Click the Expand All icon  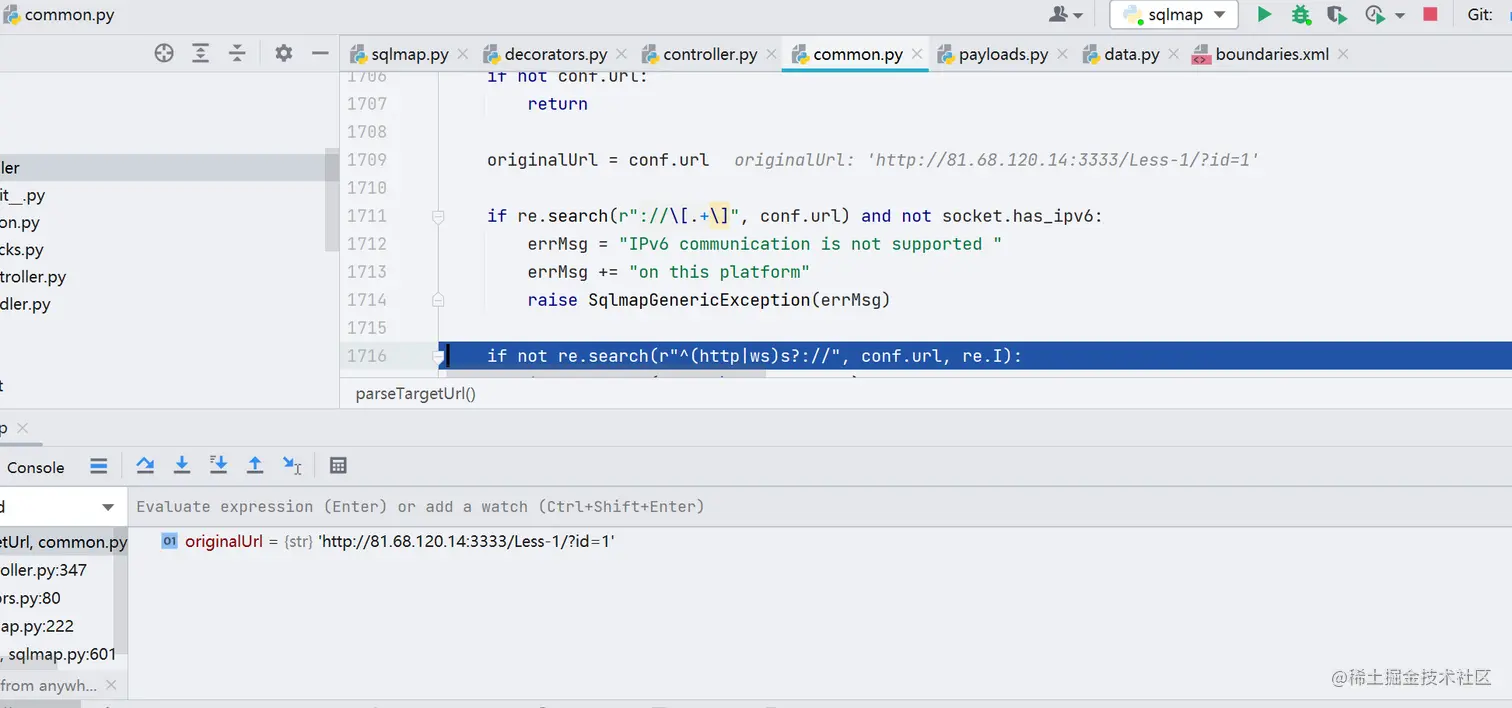point(200,53)
